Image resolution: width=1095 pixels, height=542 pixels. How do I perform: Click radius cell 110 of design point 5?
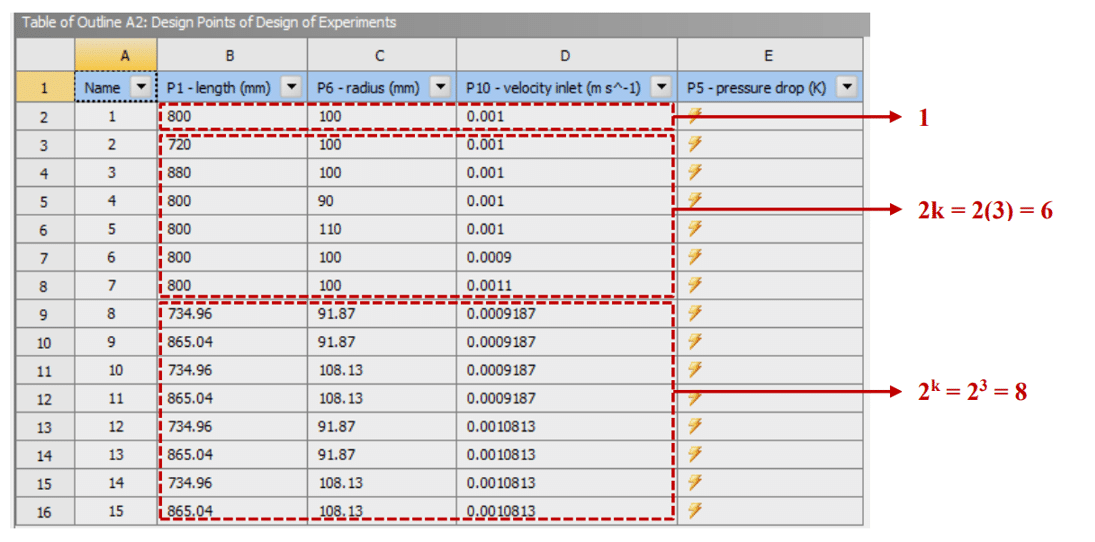pyautogui.click(x=382, y=229)
